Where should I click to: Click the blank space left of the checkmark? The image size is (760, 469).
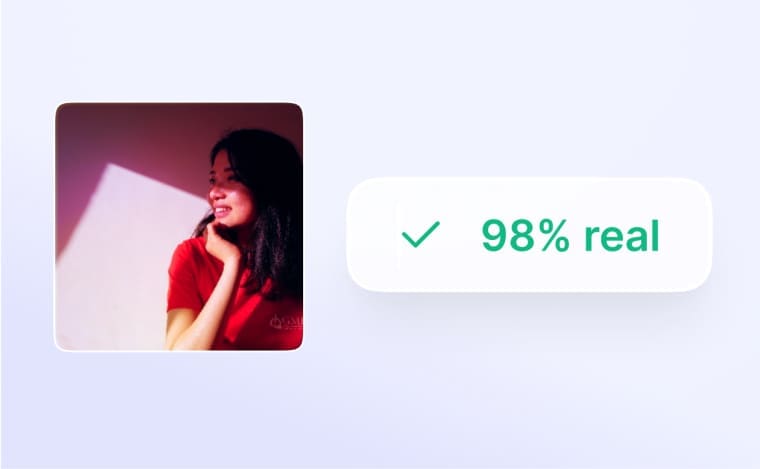click(x=373, y=234)
